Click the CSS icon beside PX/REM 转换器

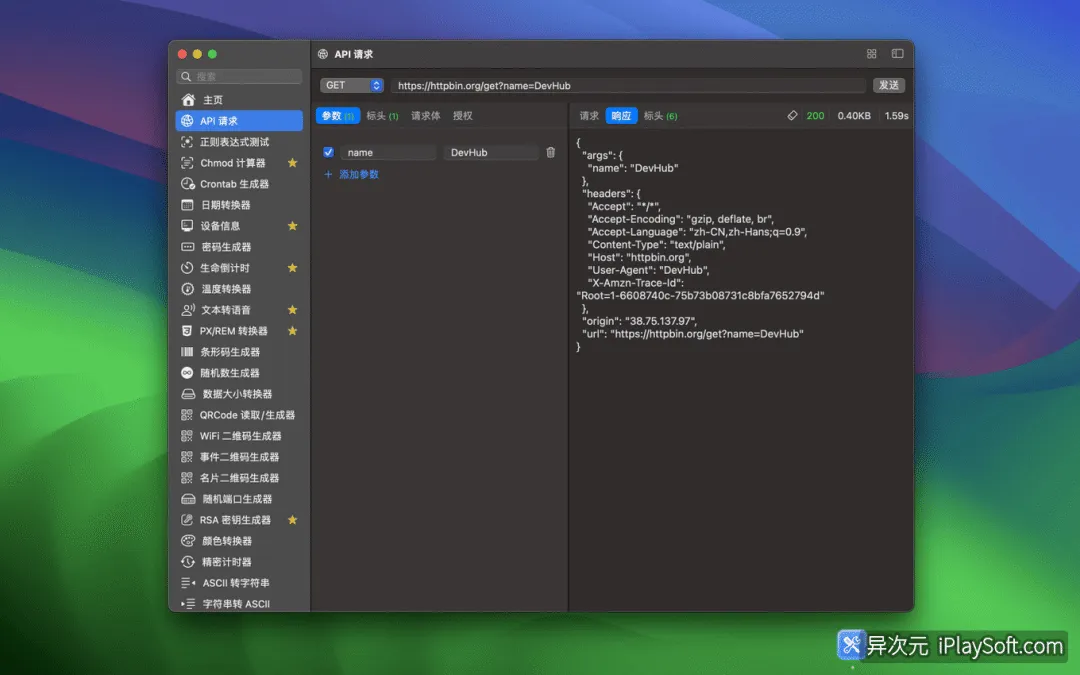[187, 331]
